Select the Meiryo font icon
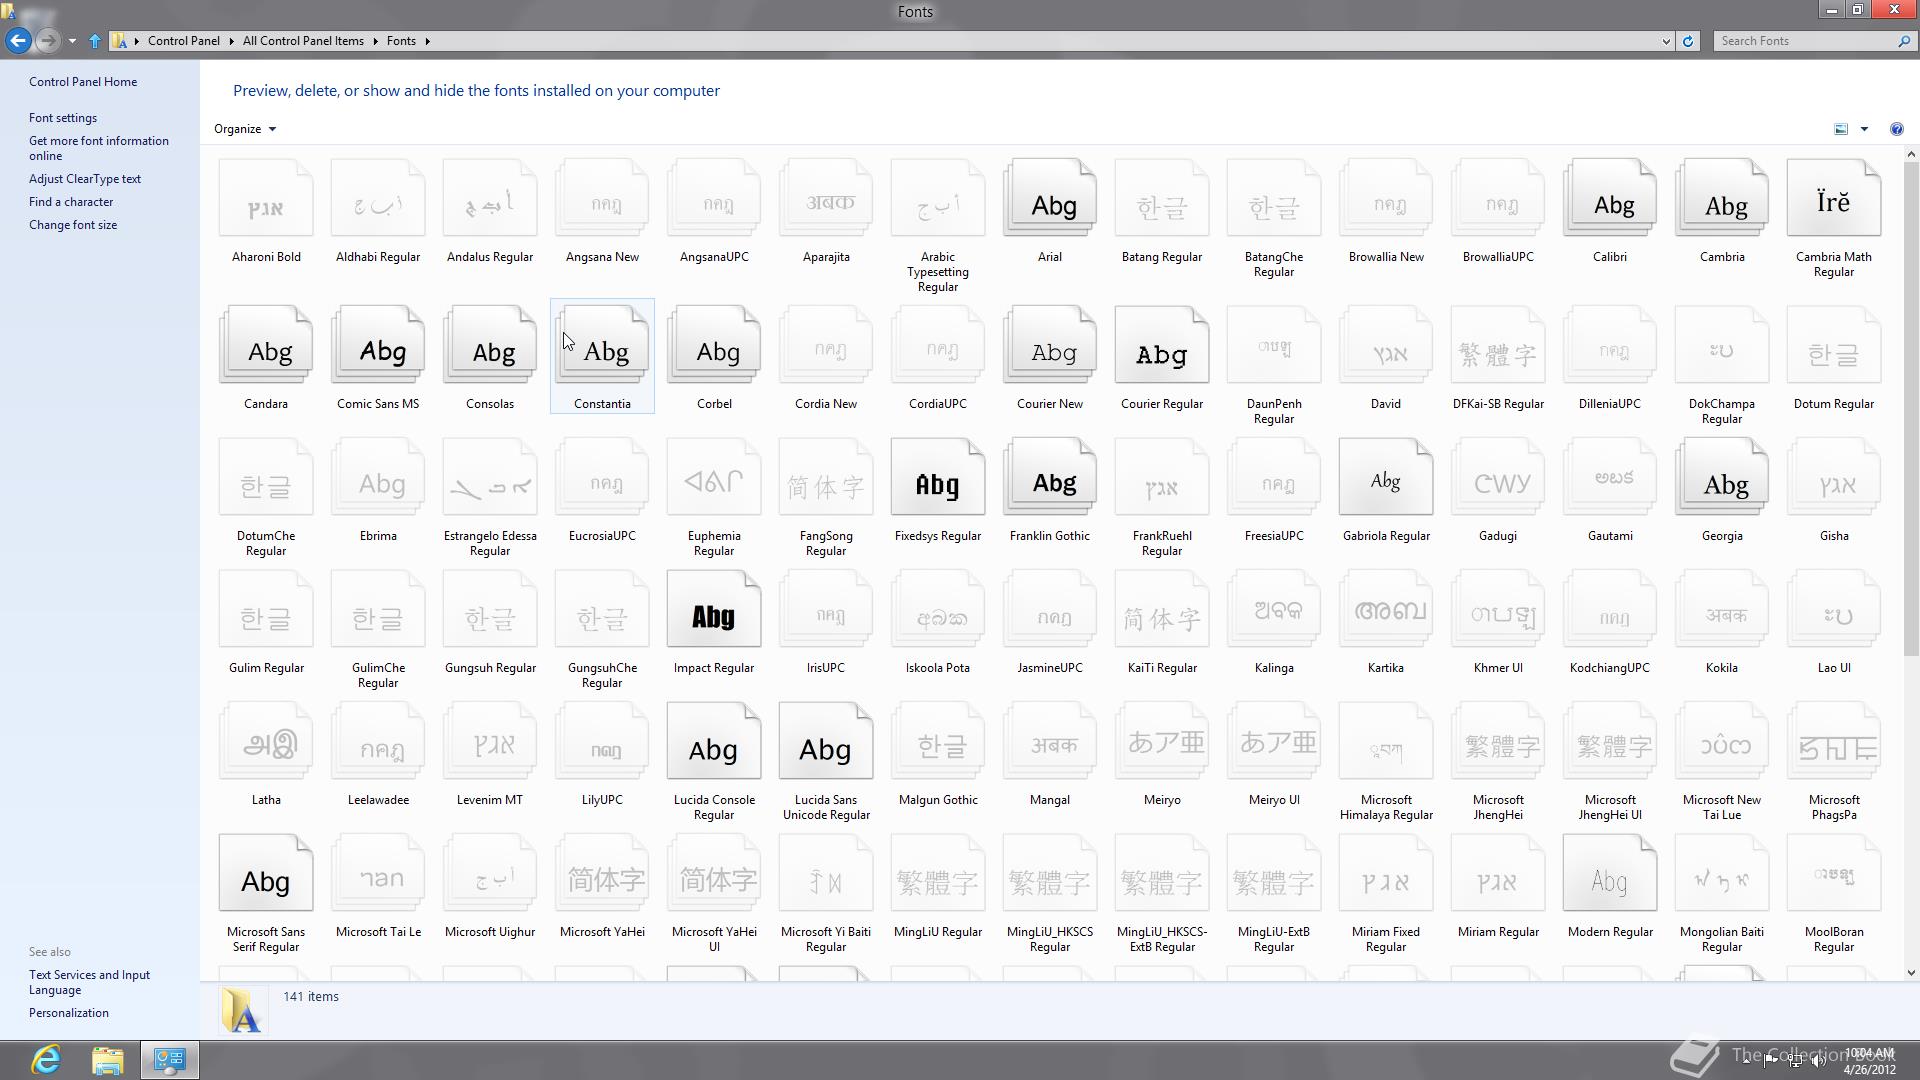 click(1162, 741)
